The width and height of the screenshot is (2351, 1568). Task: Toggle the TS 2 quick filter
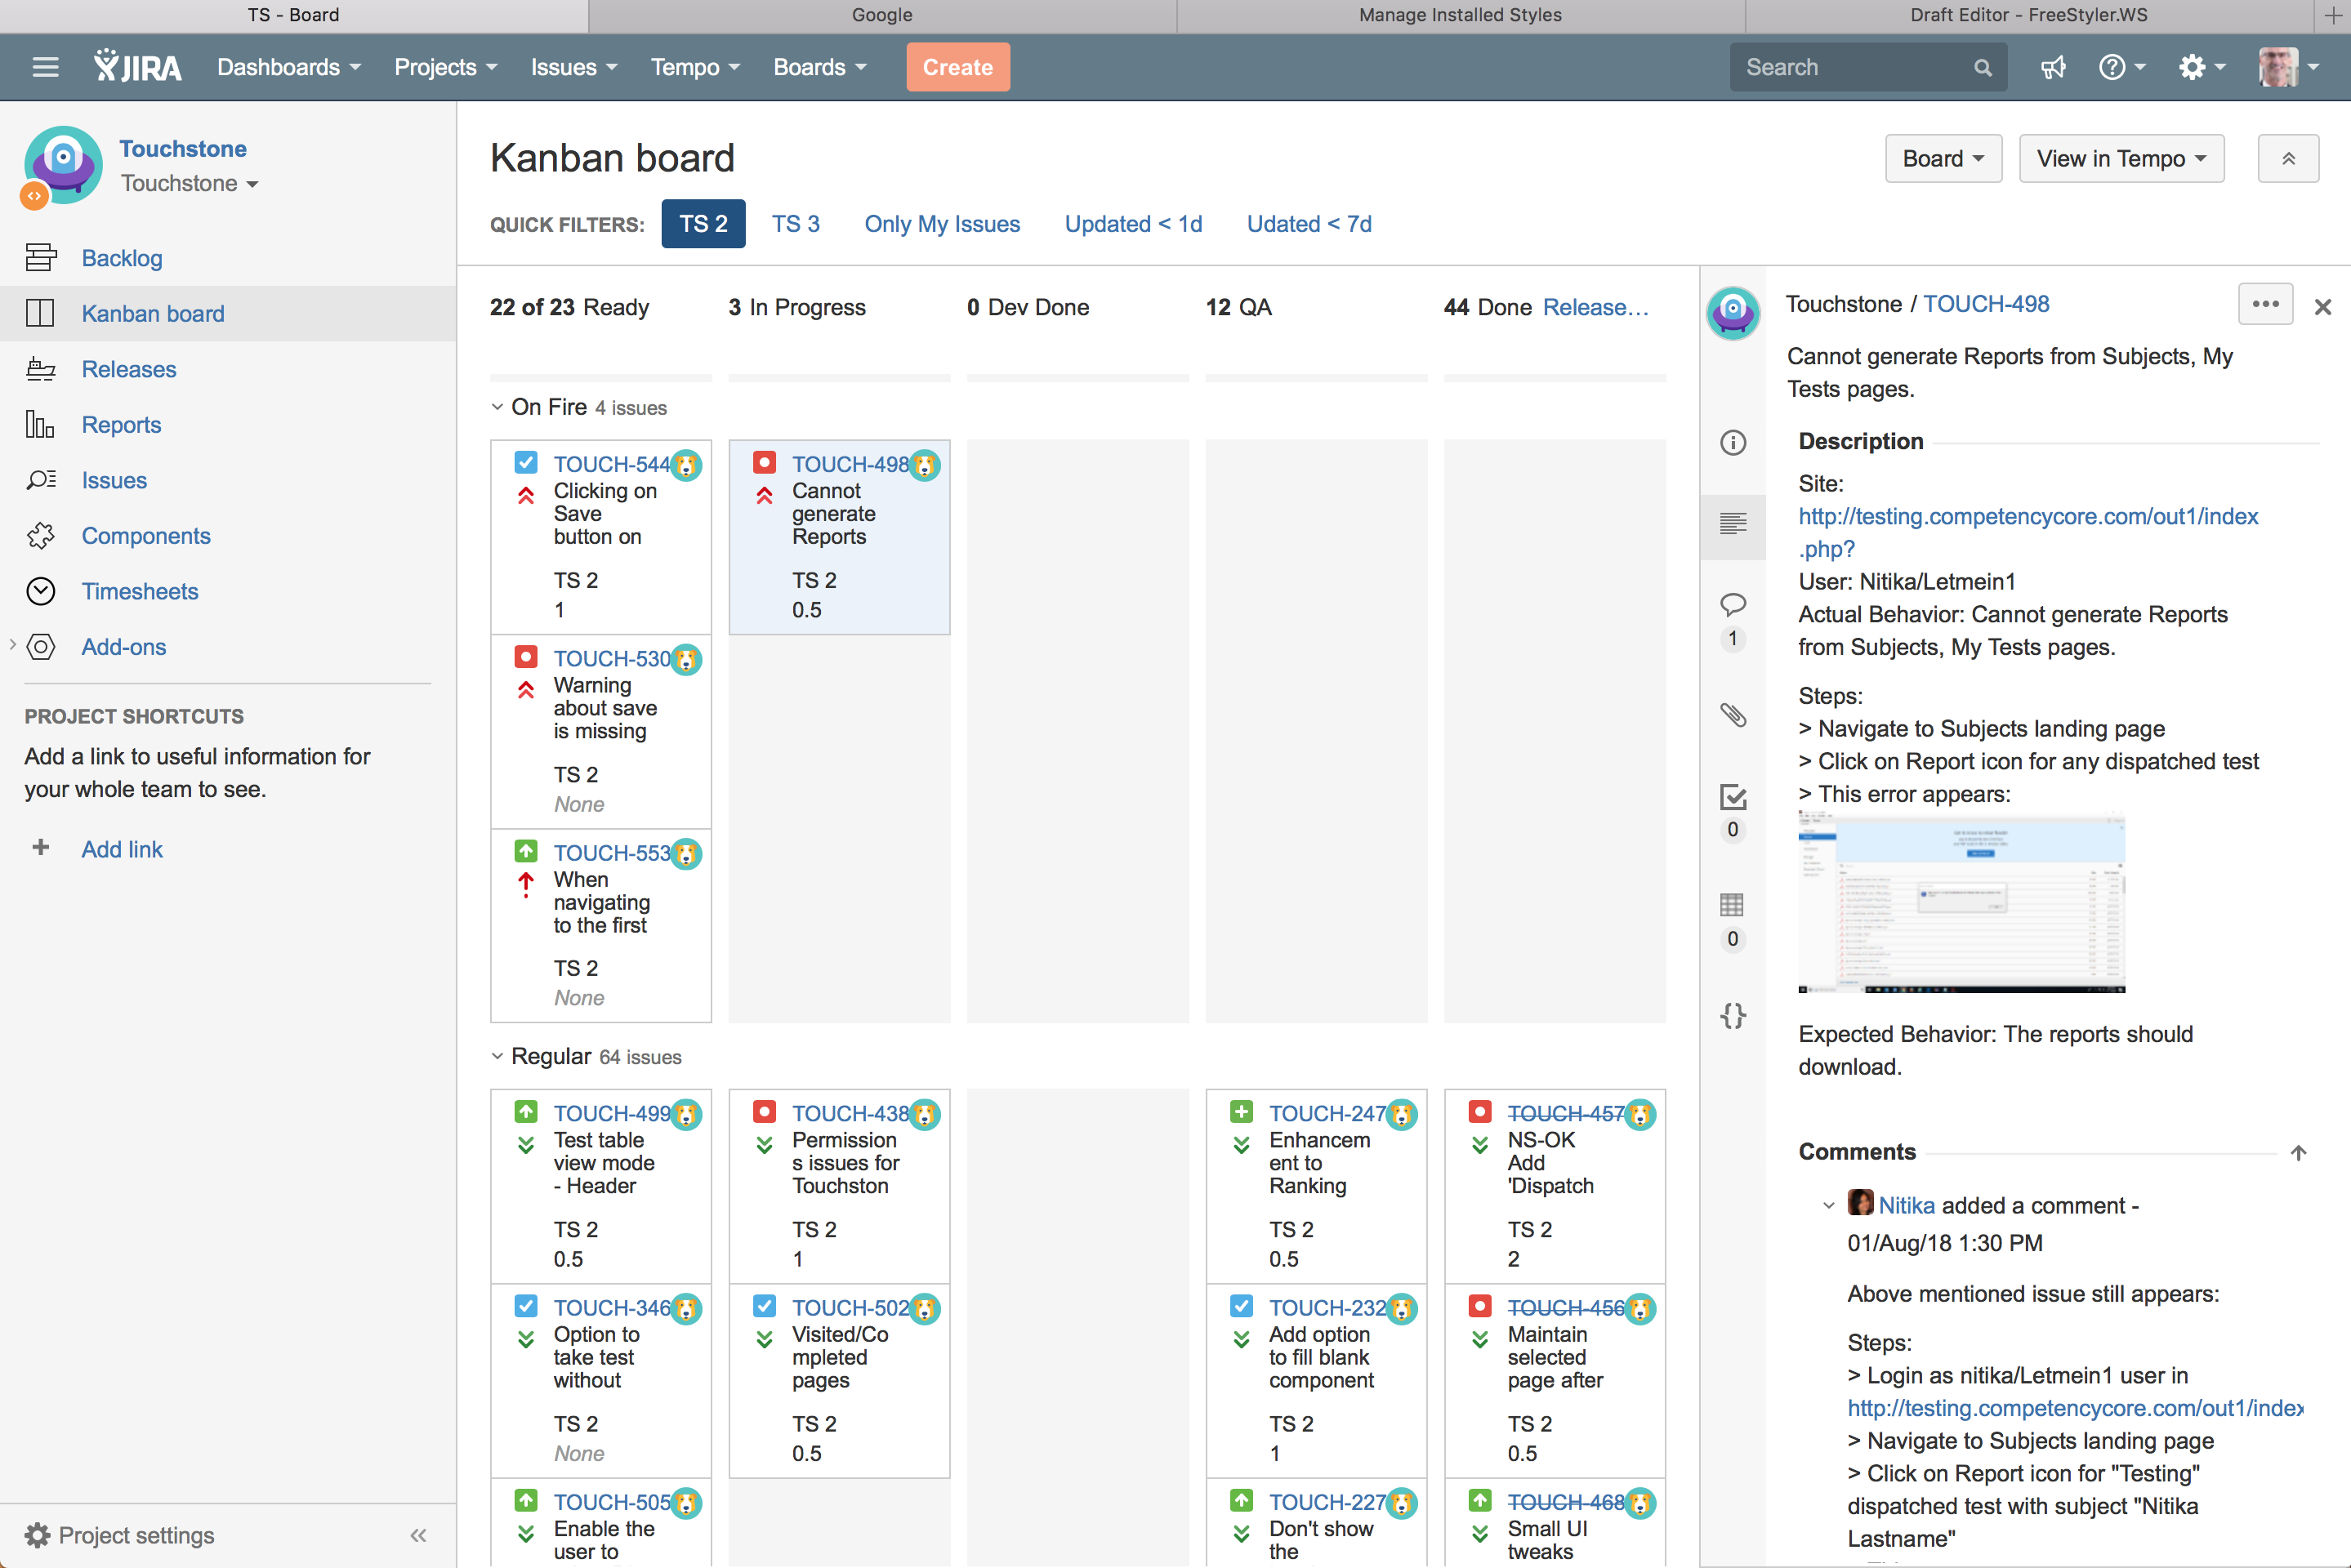(703, 224)
